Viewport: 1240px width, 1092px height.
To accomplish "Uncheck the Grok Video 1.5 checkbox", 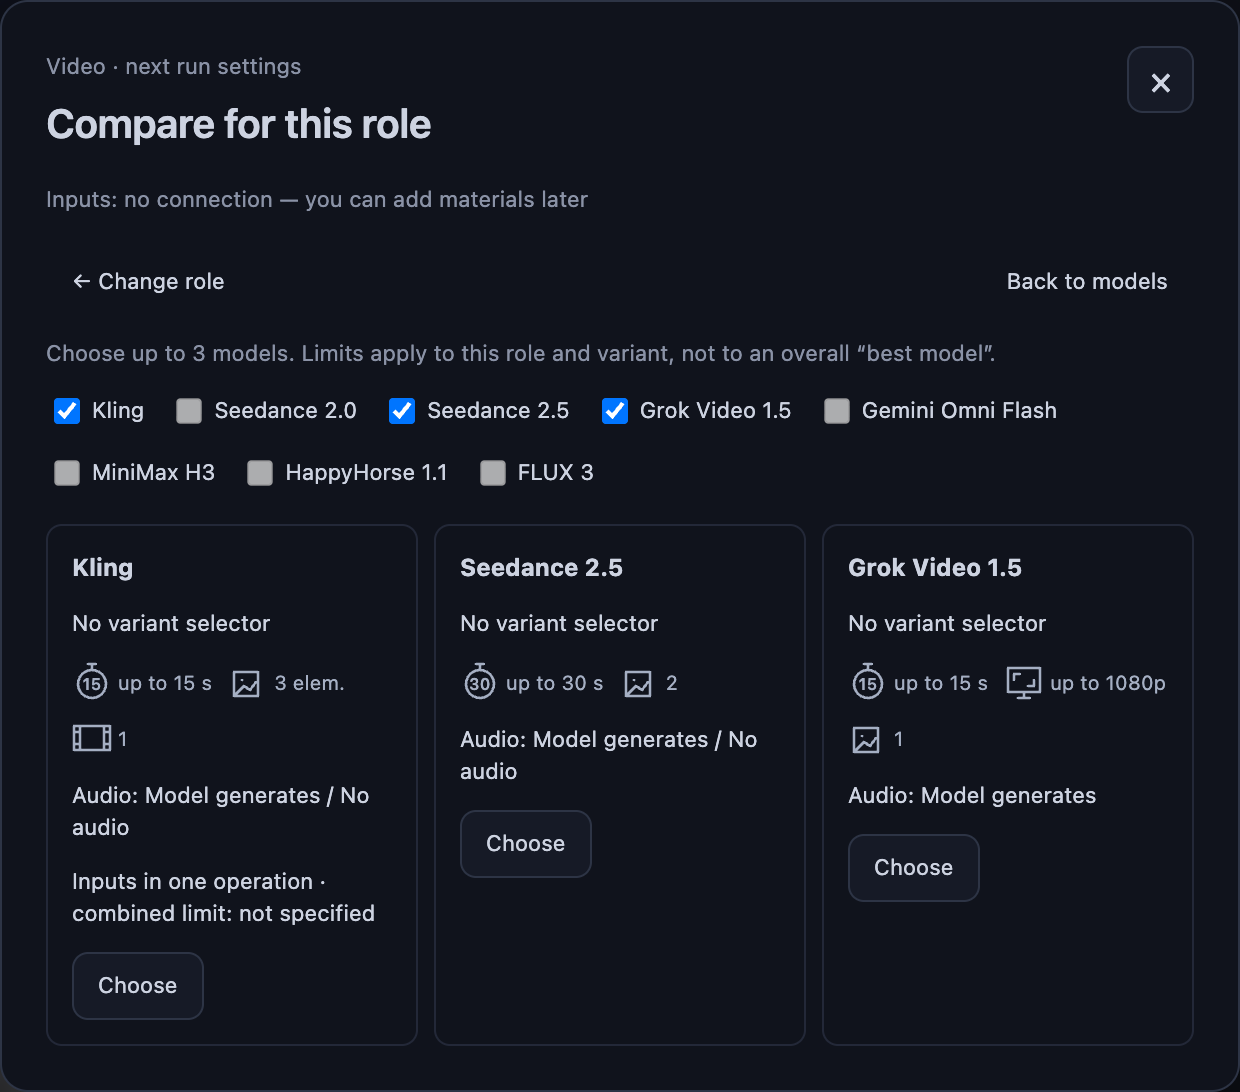I will tap(615, 411).
